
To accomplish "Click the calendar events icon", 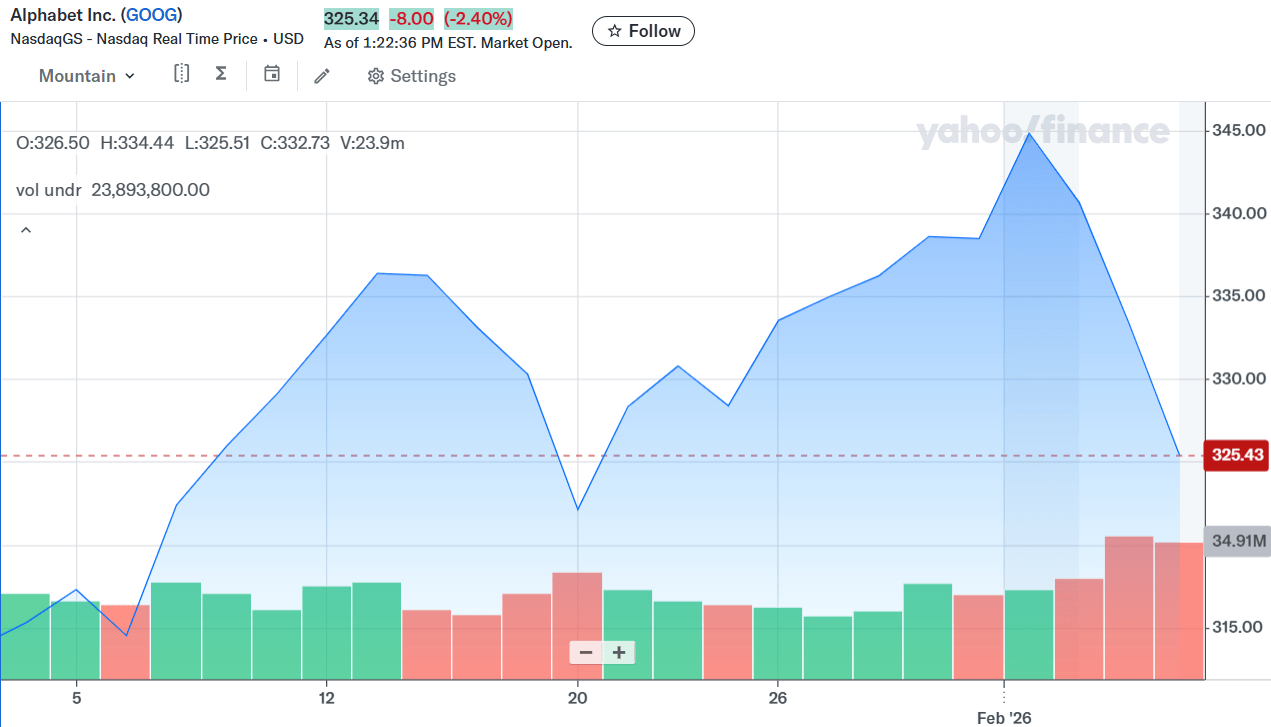I will (x=272, y=74).
